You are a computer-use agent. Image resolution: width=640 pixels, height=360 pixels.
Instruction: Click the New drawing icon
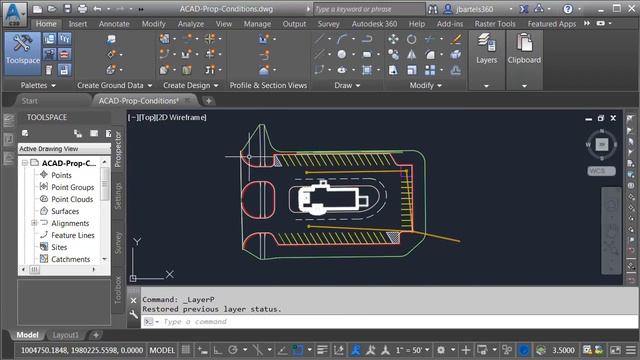(x=37, y=9)
